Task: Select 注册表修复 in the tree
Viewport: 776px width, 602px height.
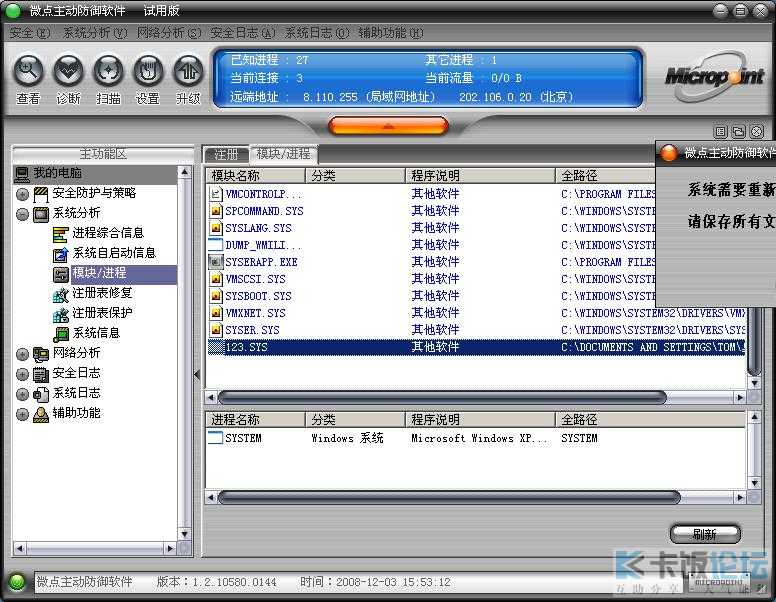Action: click(x=101, y=293)
